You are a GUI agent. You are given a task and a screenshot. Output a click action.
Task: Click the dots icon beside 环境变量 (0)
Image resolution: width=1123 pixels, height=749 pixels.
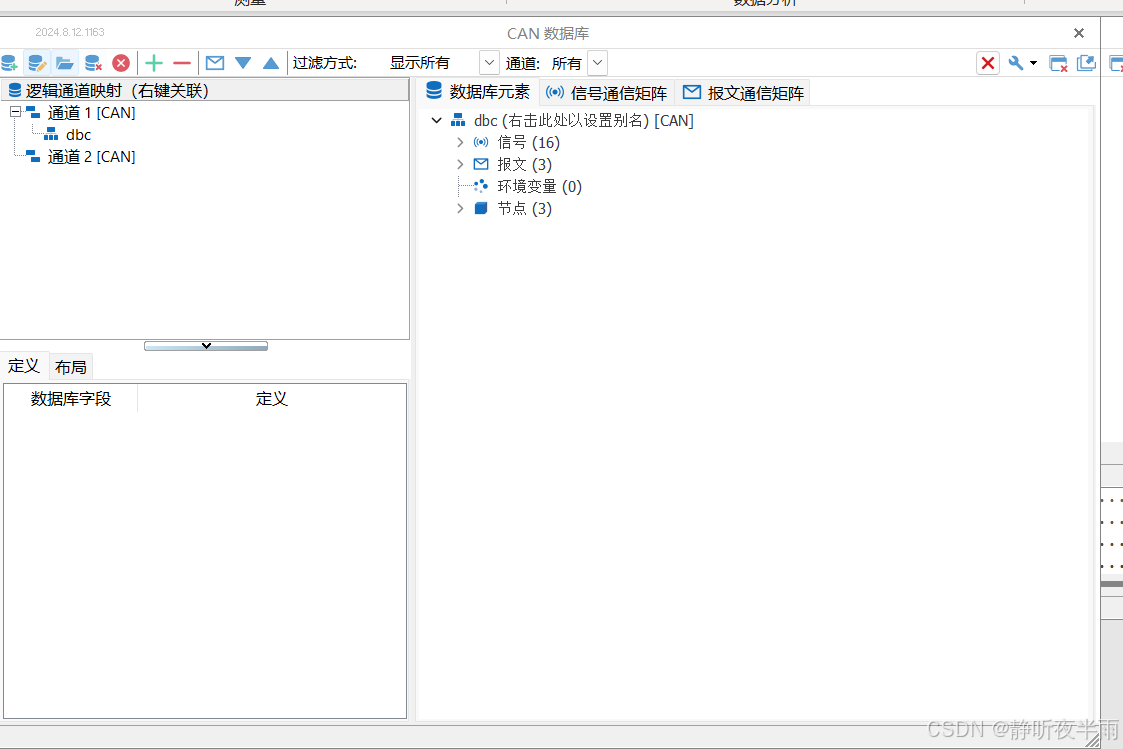tap(481, 186)
